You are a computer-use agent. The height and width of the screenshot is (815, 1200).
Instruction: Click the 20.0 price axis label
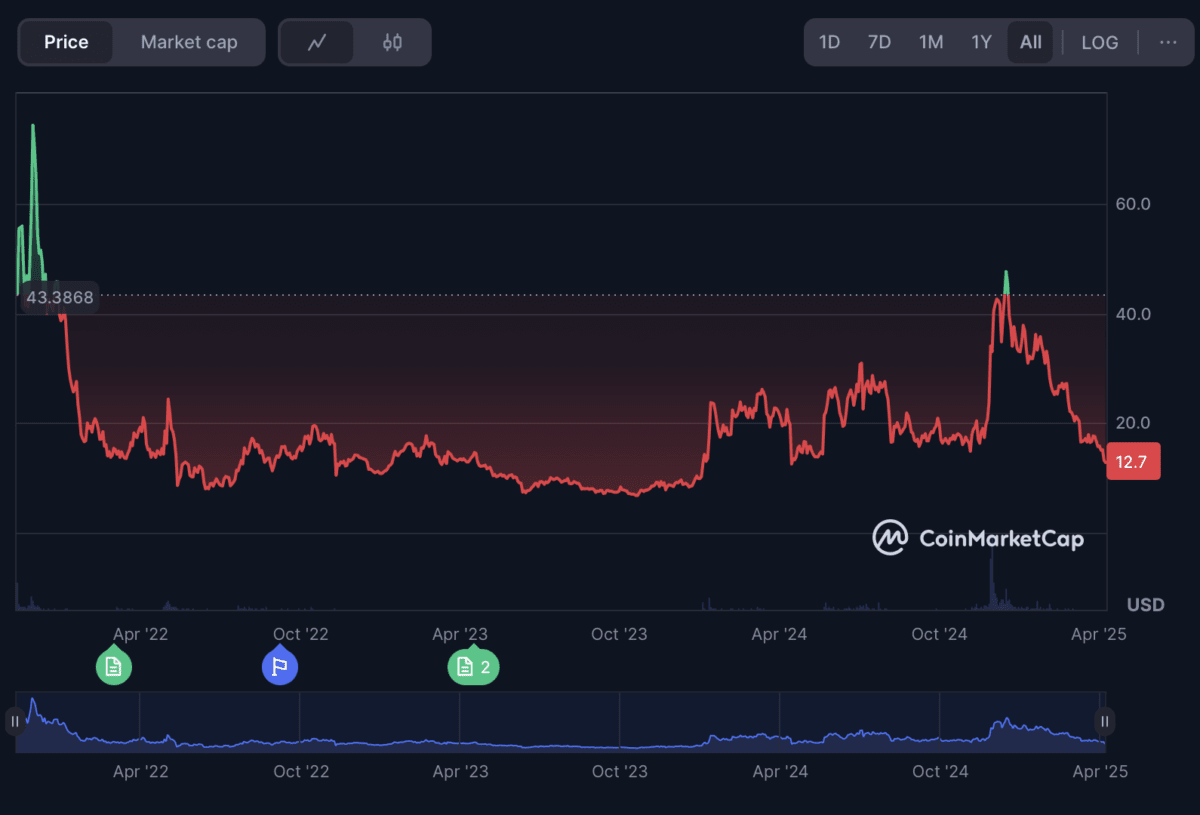tap(1133, 423)
